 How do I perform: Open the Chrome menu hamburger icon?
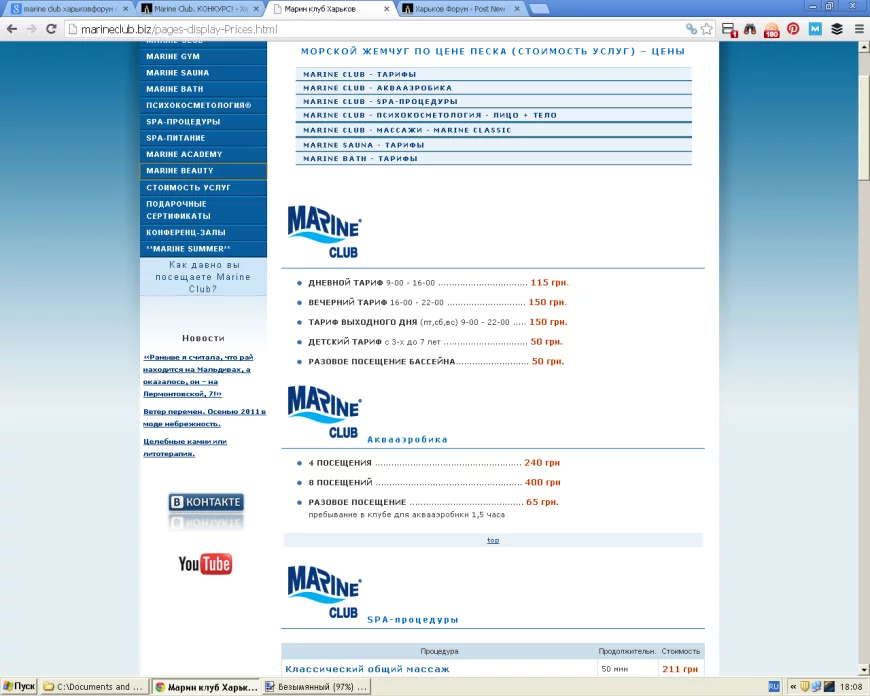click(x=859, y=29)
